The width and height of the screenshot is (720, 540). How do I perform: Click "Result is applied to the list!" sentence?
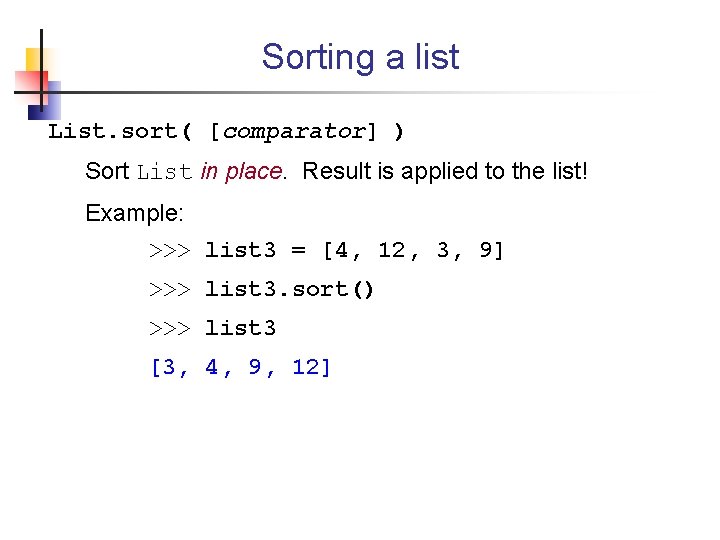pos(445,171)
